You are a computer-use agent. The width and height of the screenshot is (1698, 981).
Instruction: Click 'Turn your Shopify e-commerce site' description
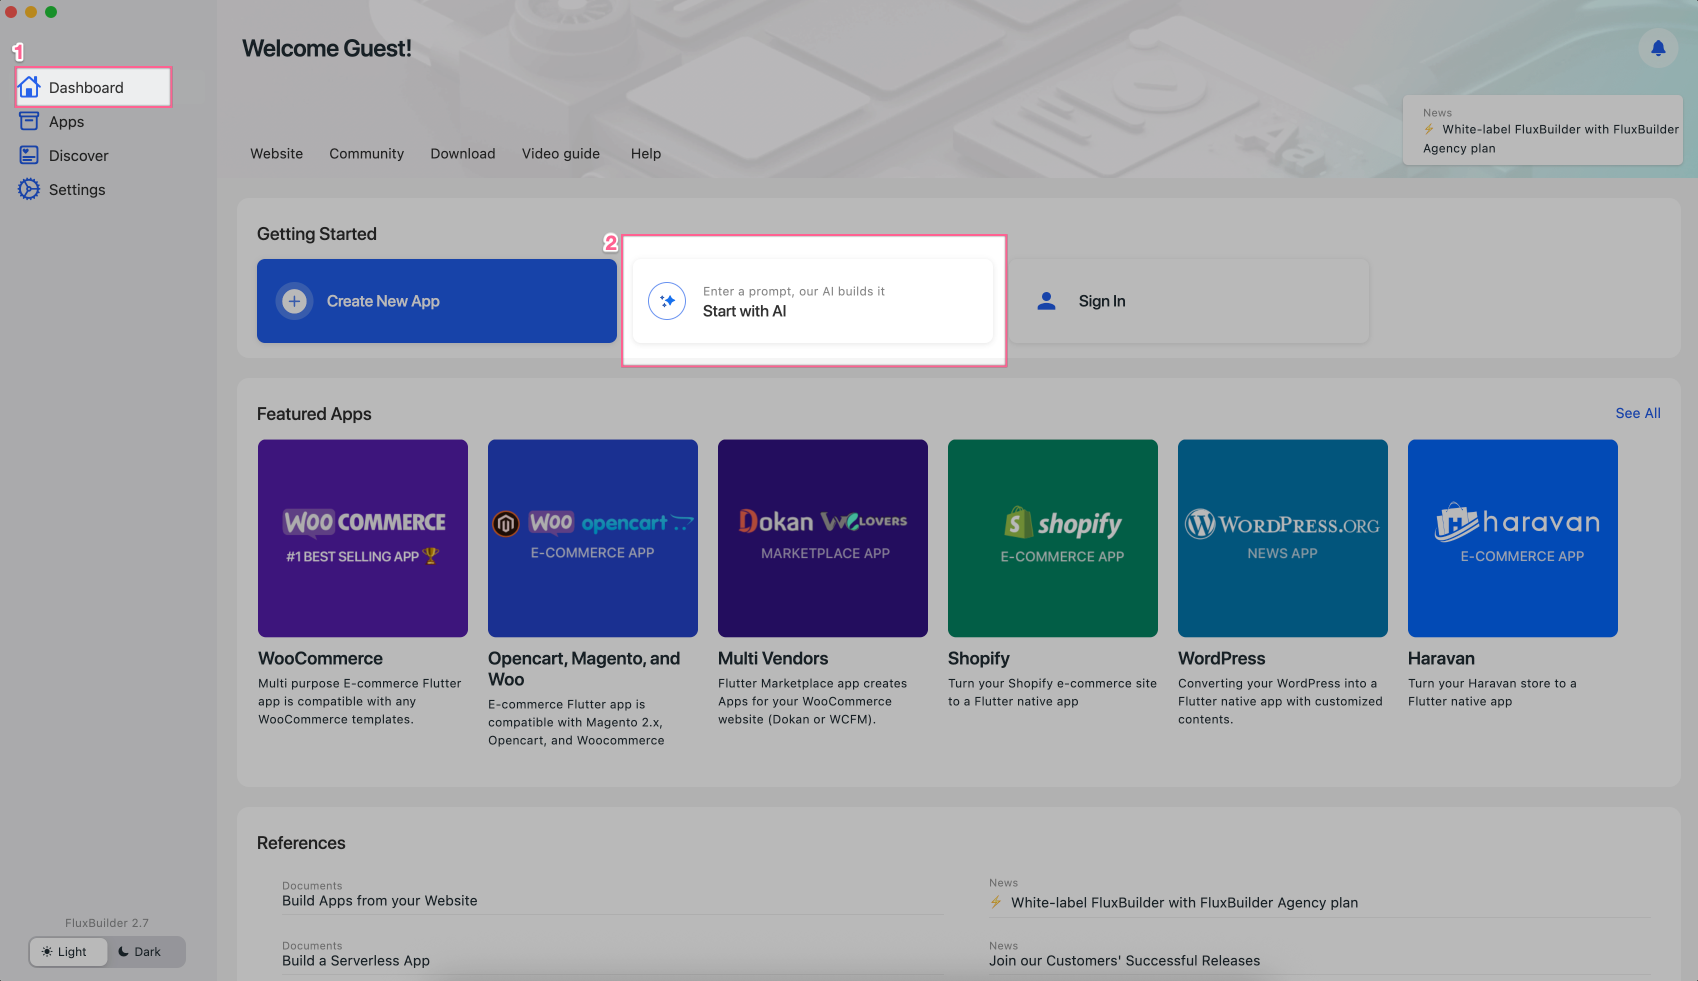pyautogui.click(x=1052, y=693)
